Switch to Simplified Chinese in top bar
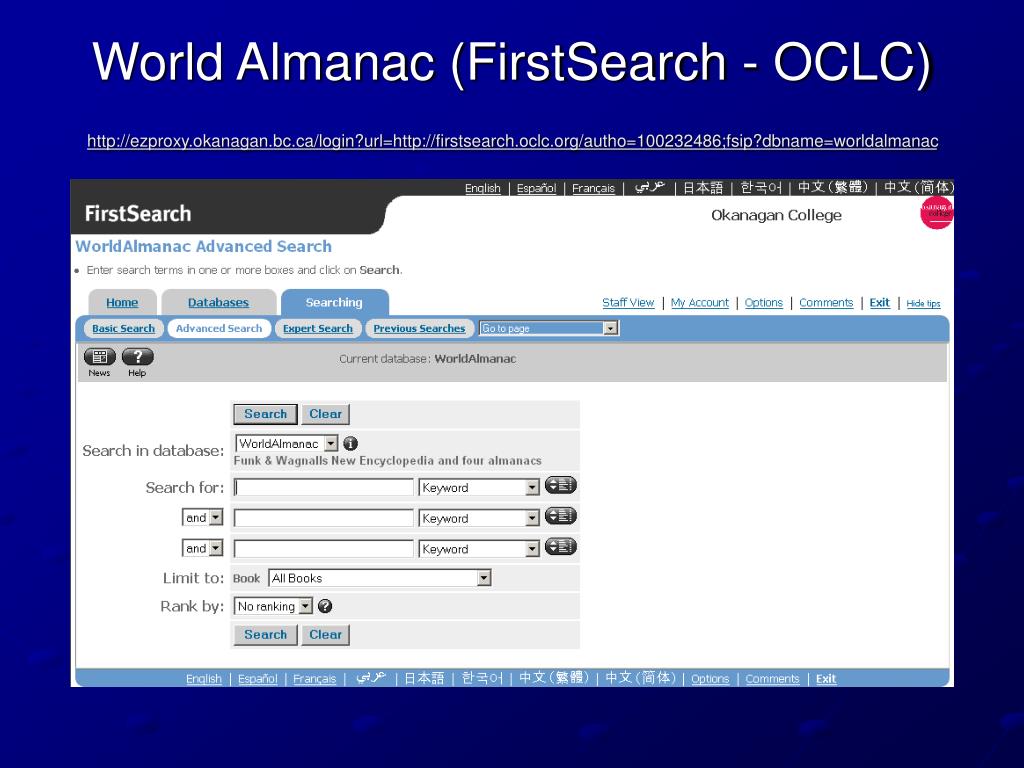1024x768 pixels. coord(919,187)
